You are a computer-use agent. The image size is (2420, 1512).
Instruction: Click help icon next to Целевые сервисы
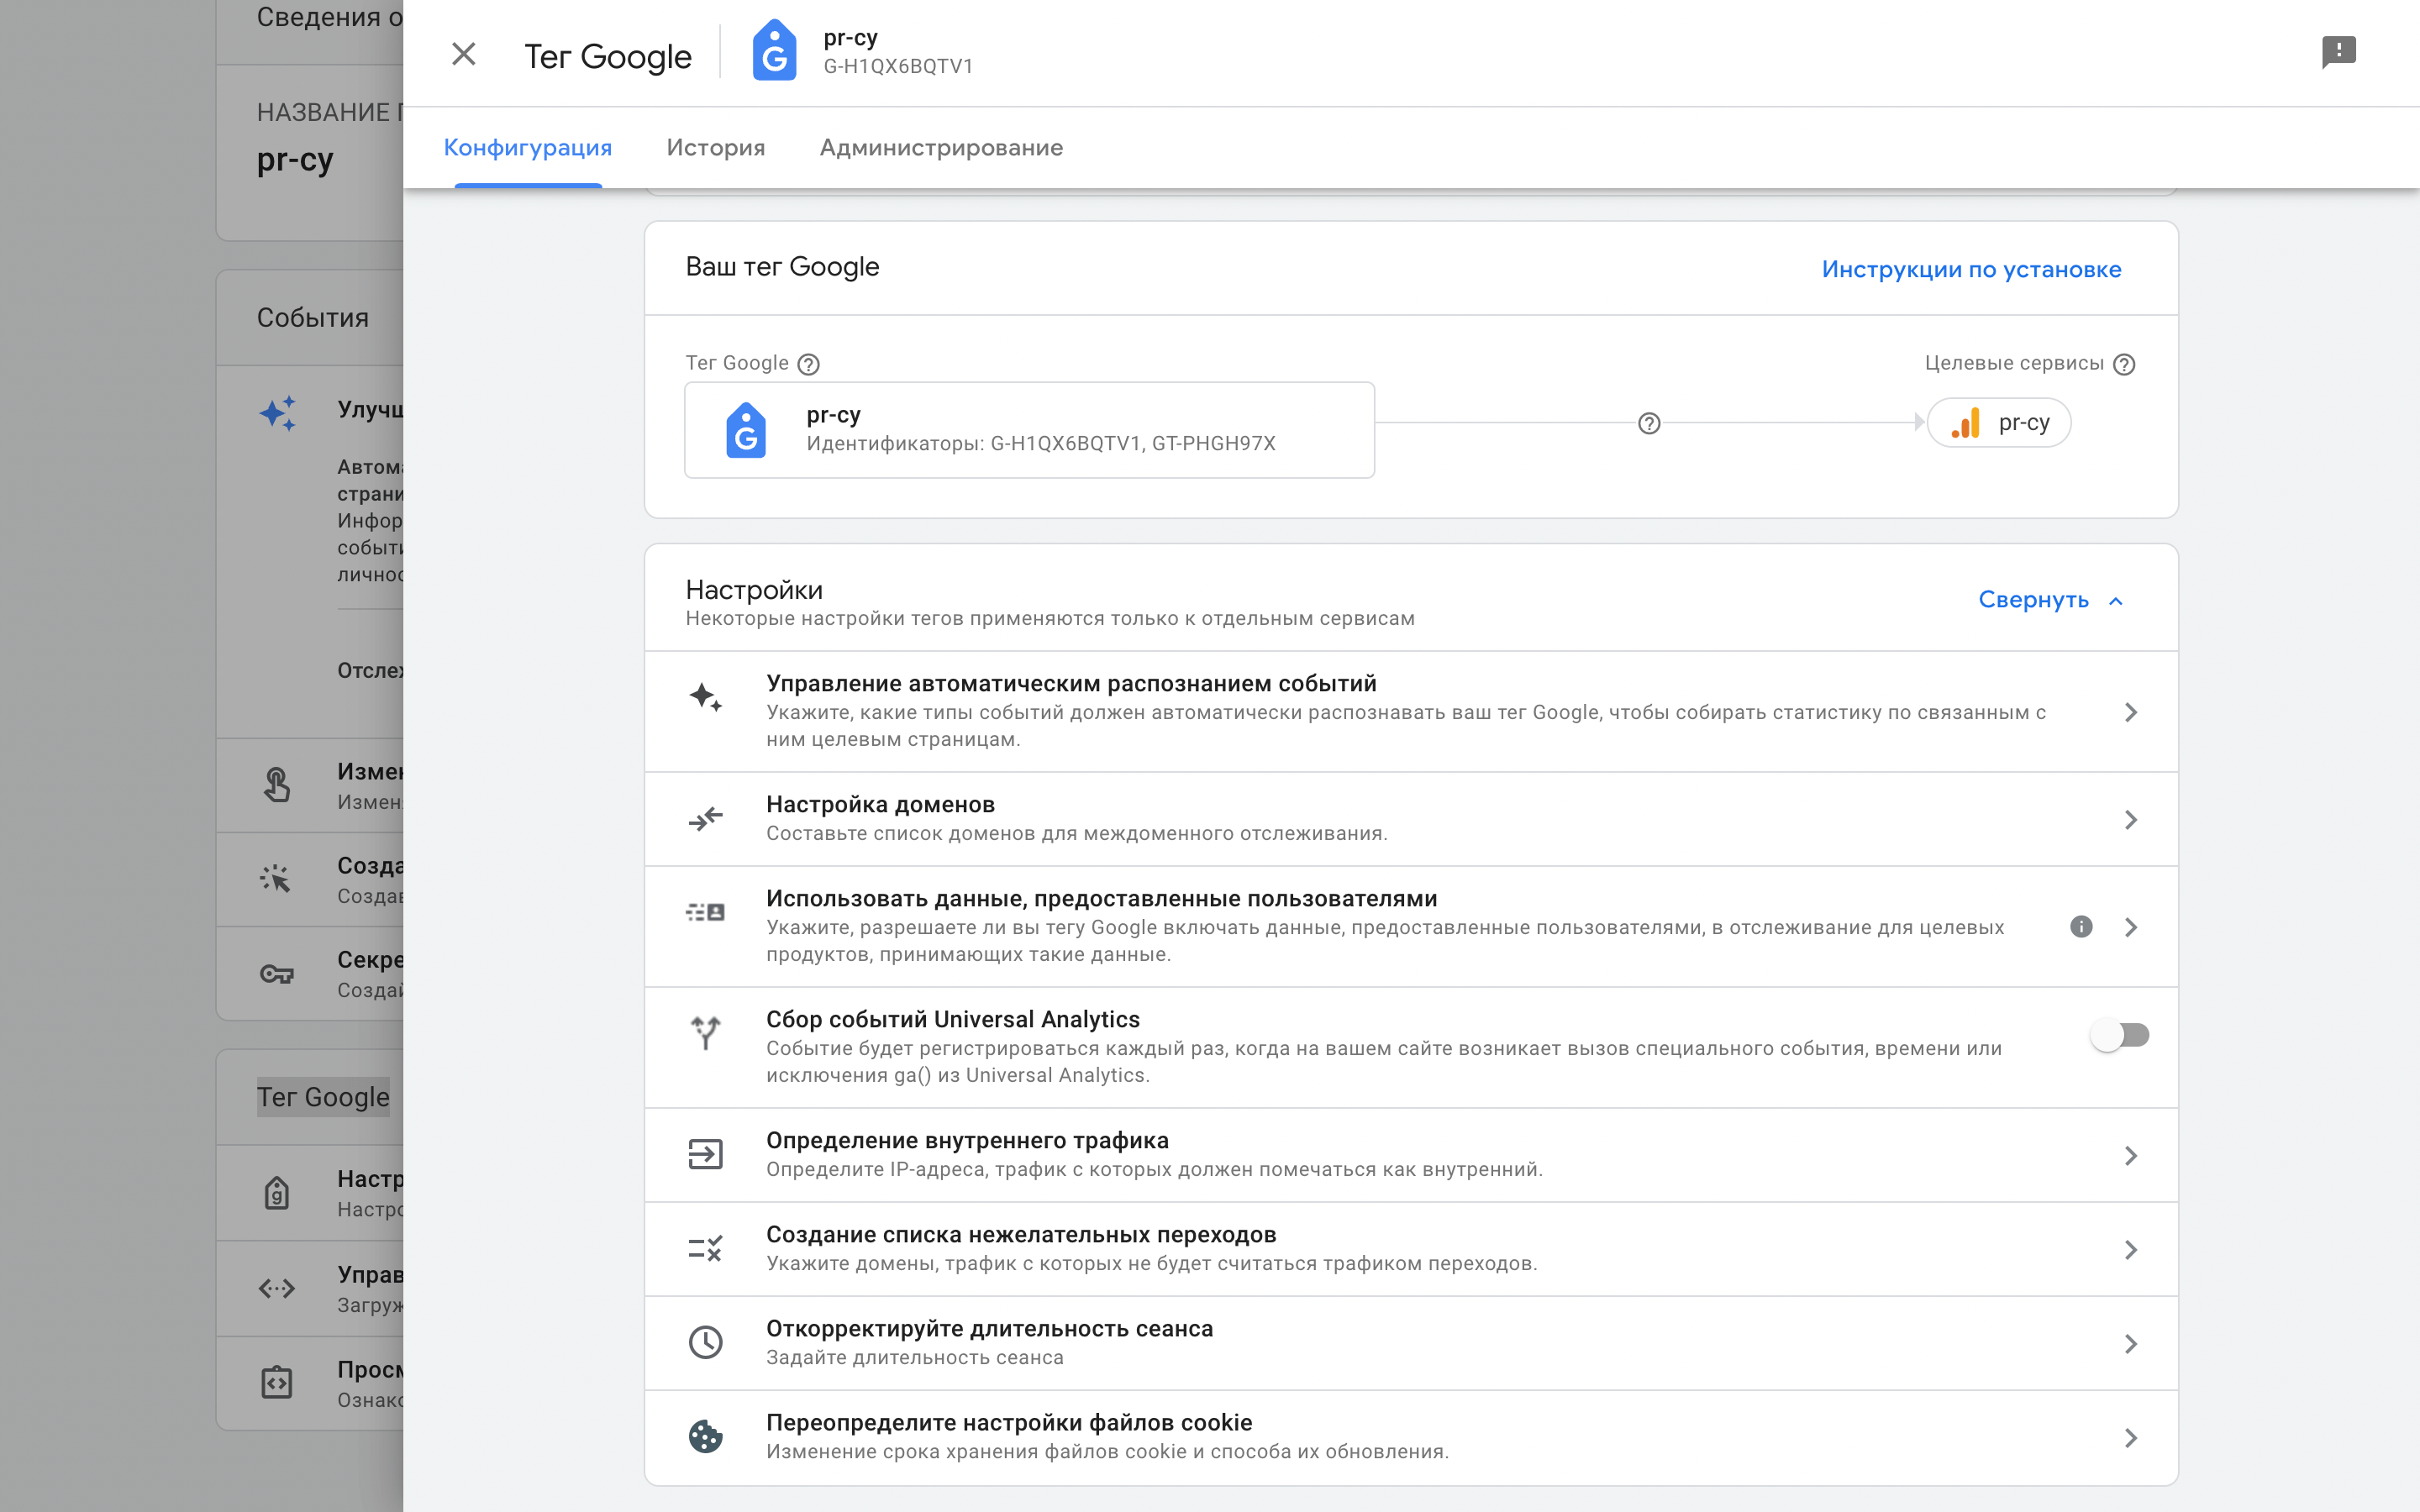[x=2124, y=364]
